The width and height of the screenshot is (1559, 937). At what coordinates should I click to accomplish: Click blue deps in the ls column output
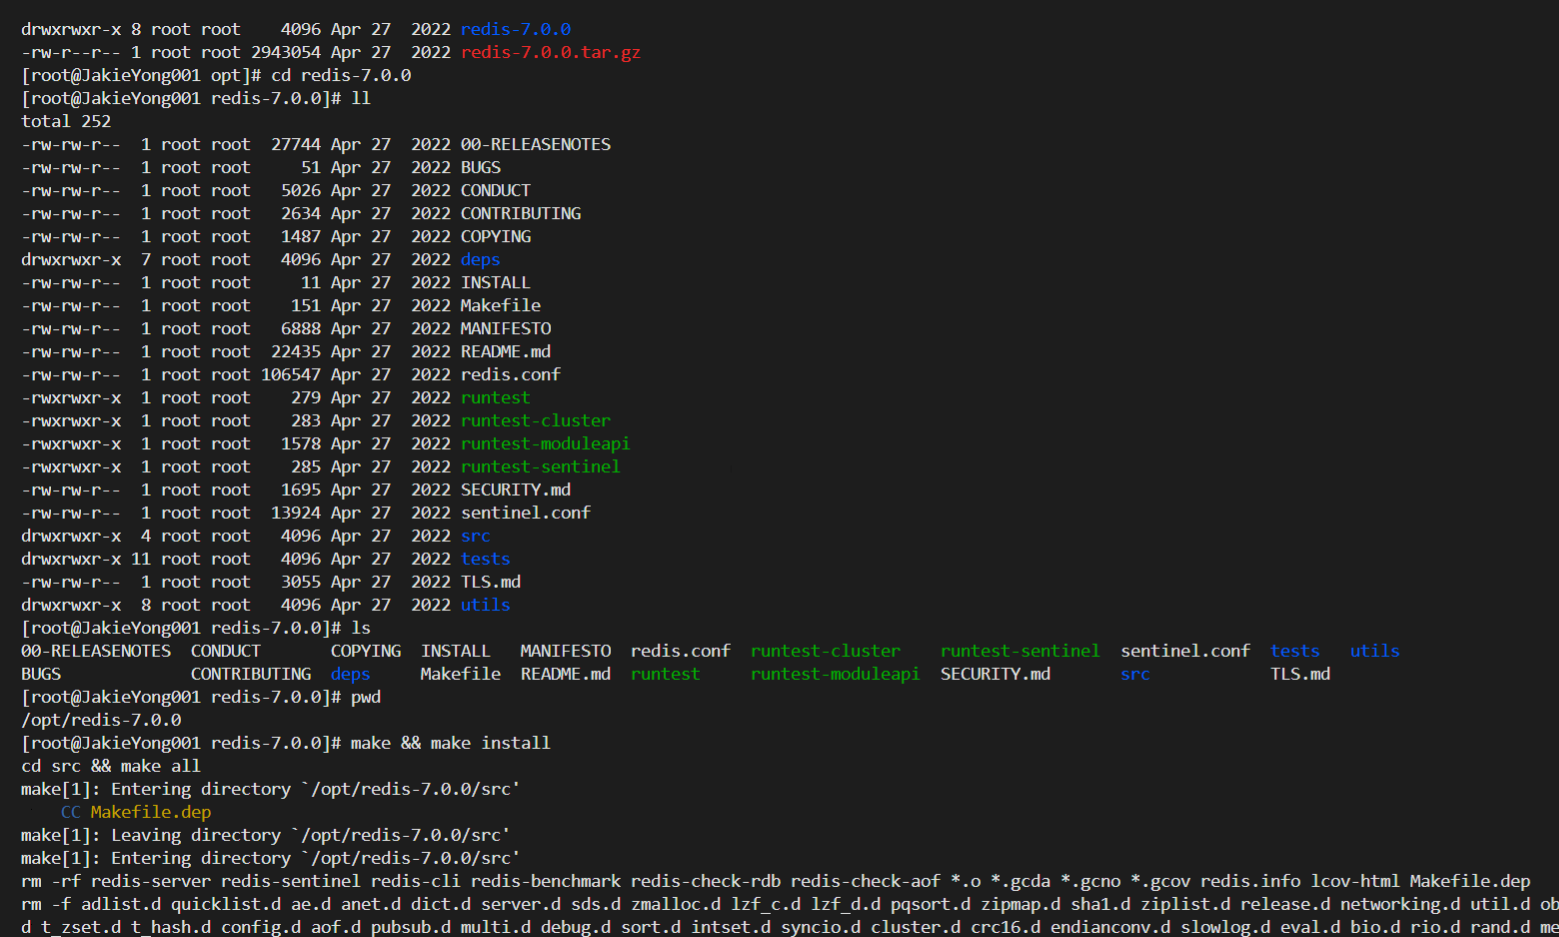click(x=351, y=673)
